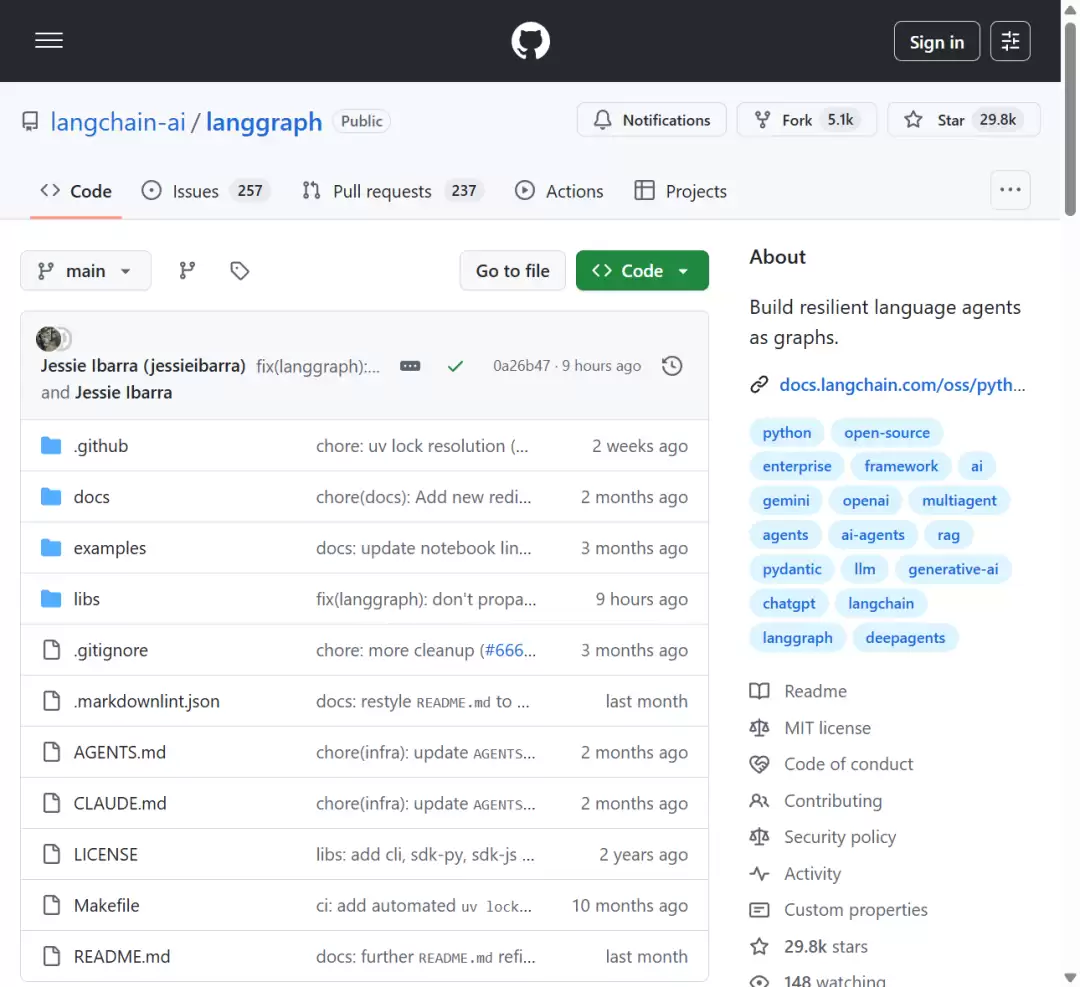Expand the green Code dropdown

pos(642,271)
